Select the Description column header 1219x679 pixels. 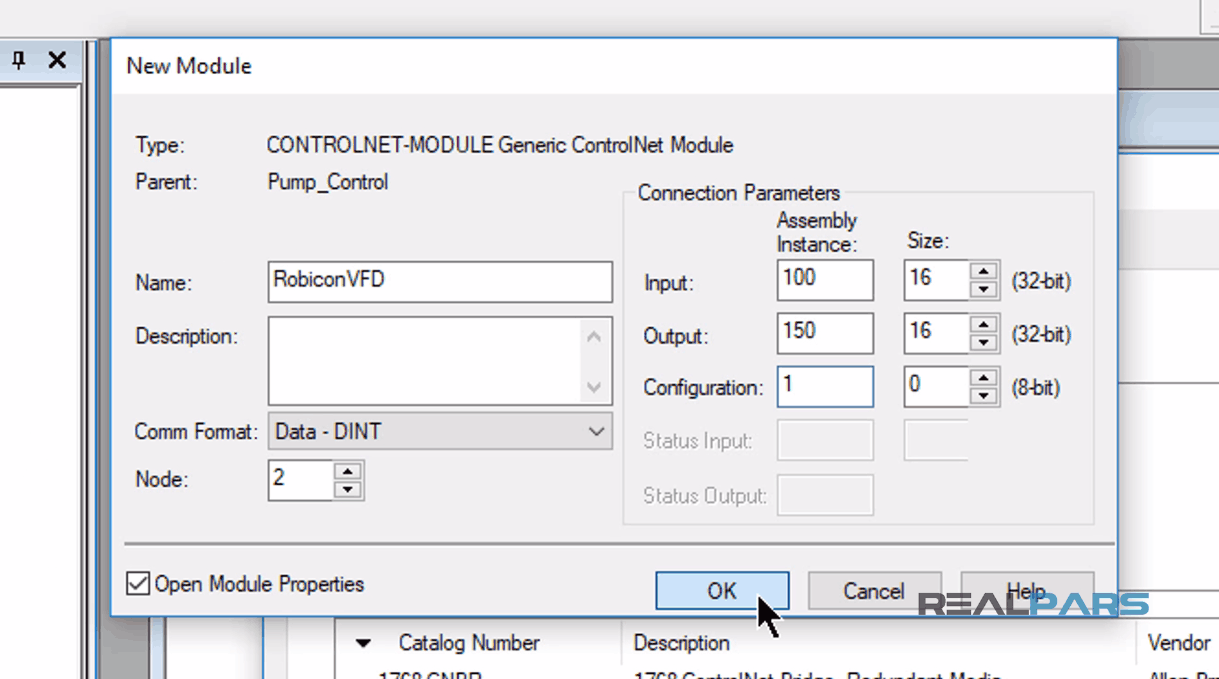click(x=684, y=643)
